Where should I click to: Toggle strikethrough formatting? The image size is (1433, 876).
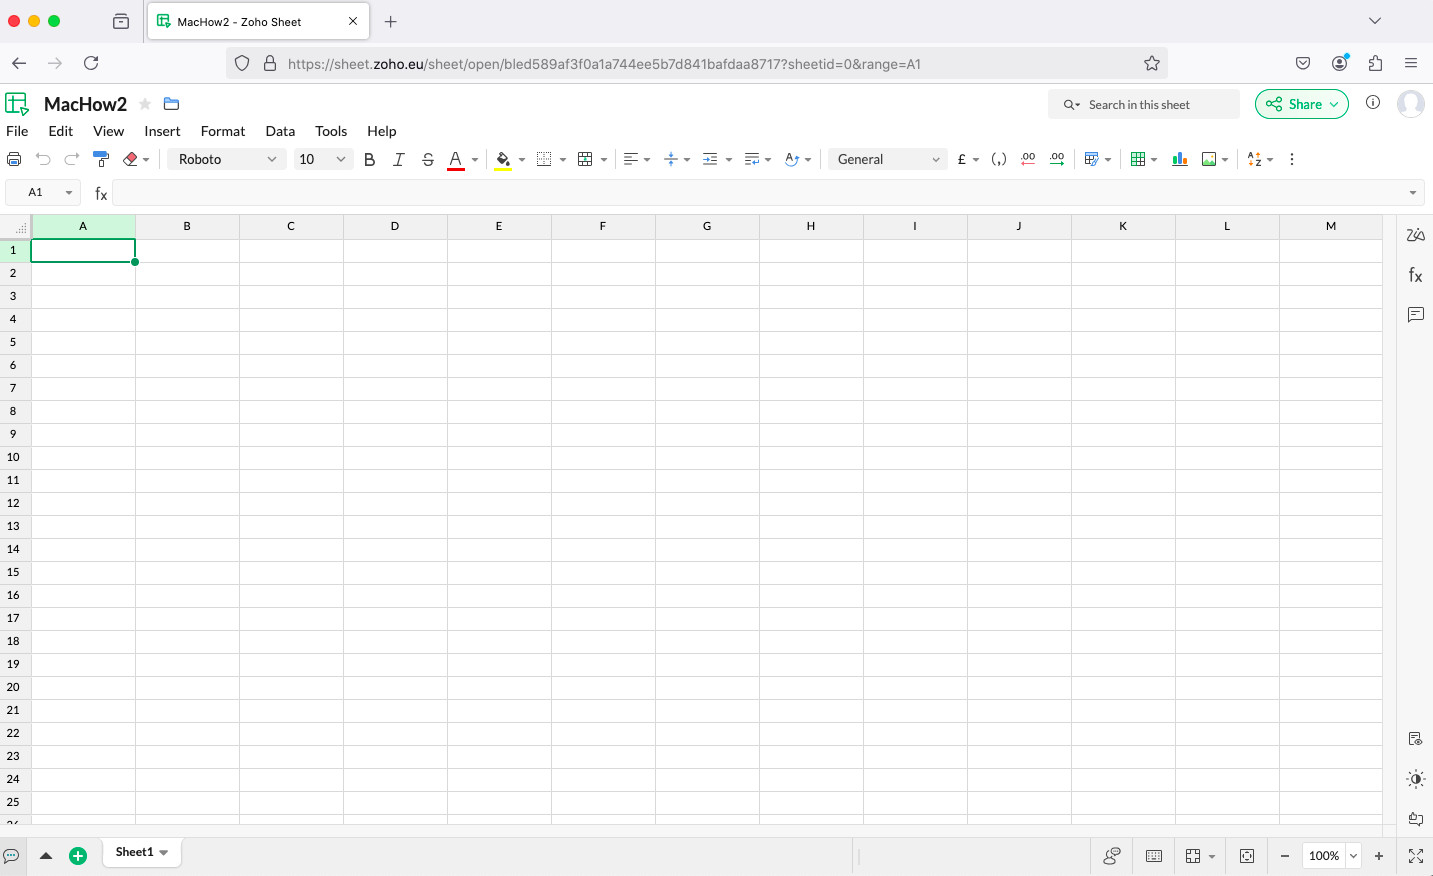click(x=427, y=159)
